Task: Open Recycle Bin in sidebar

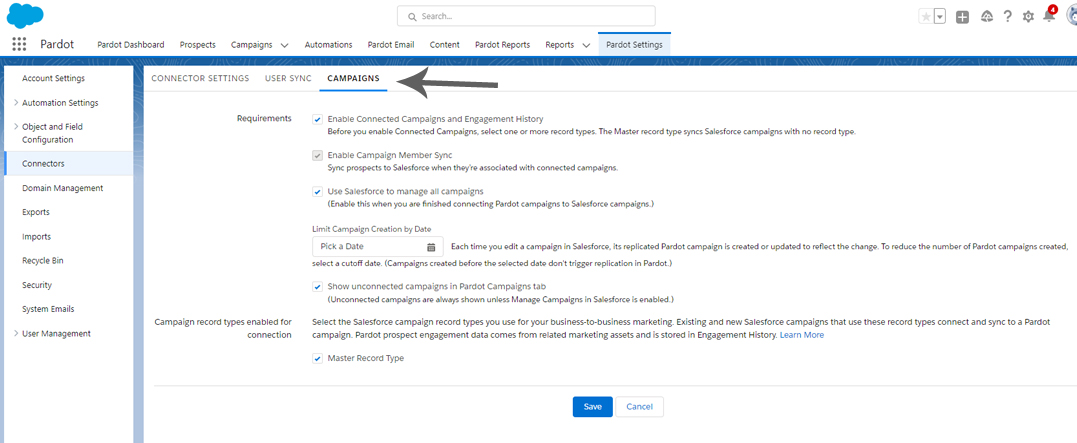Action: click(x=43, y=260)
